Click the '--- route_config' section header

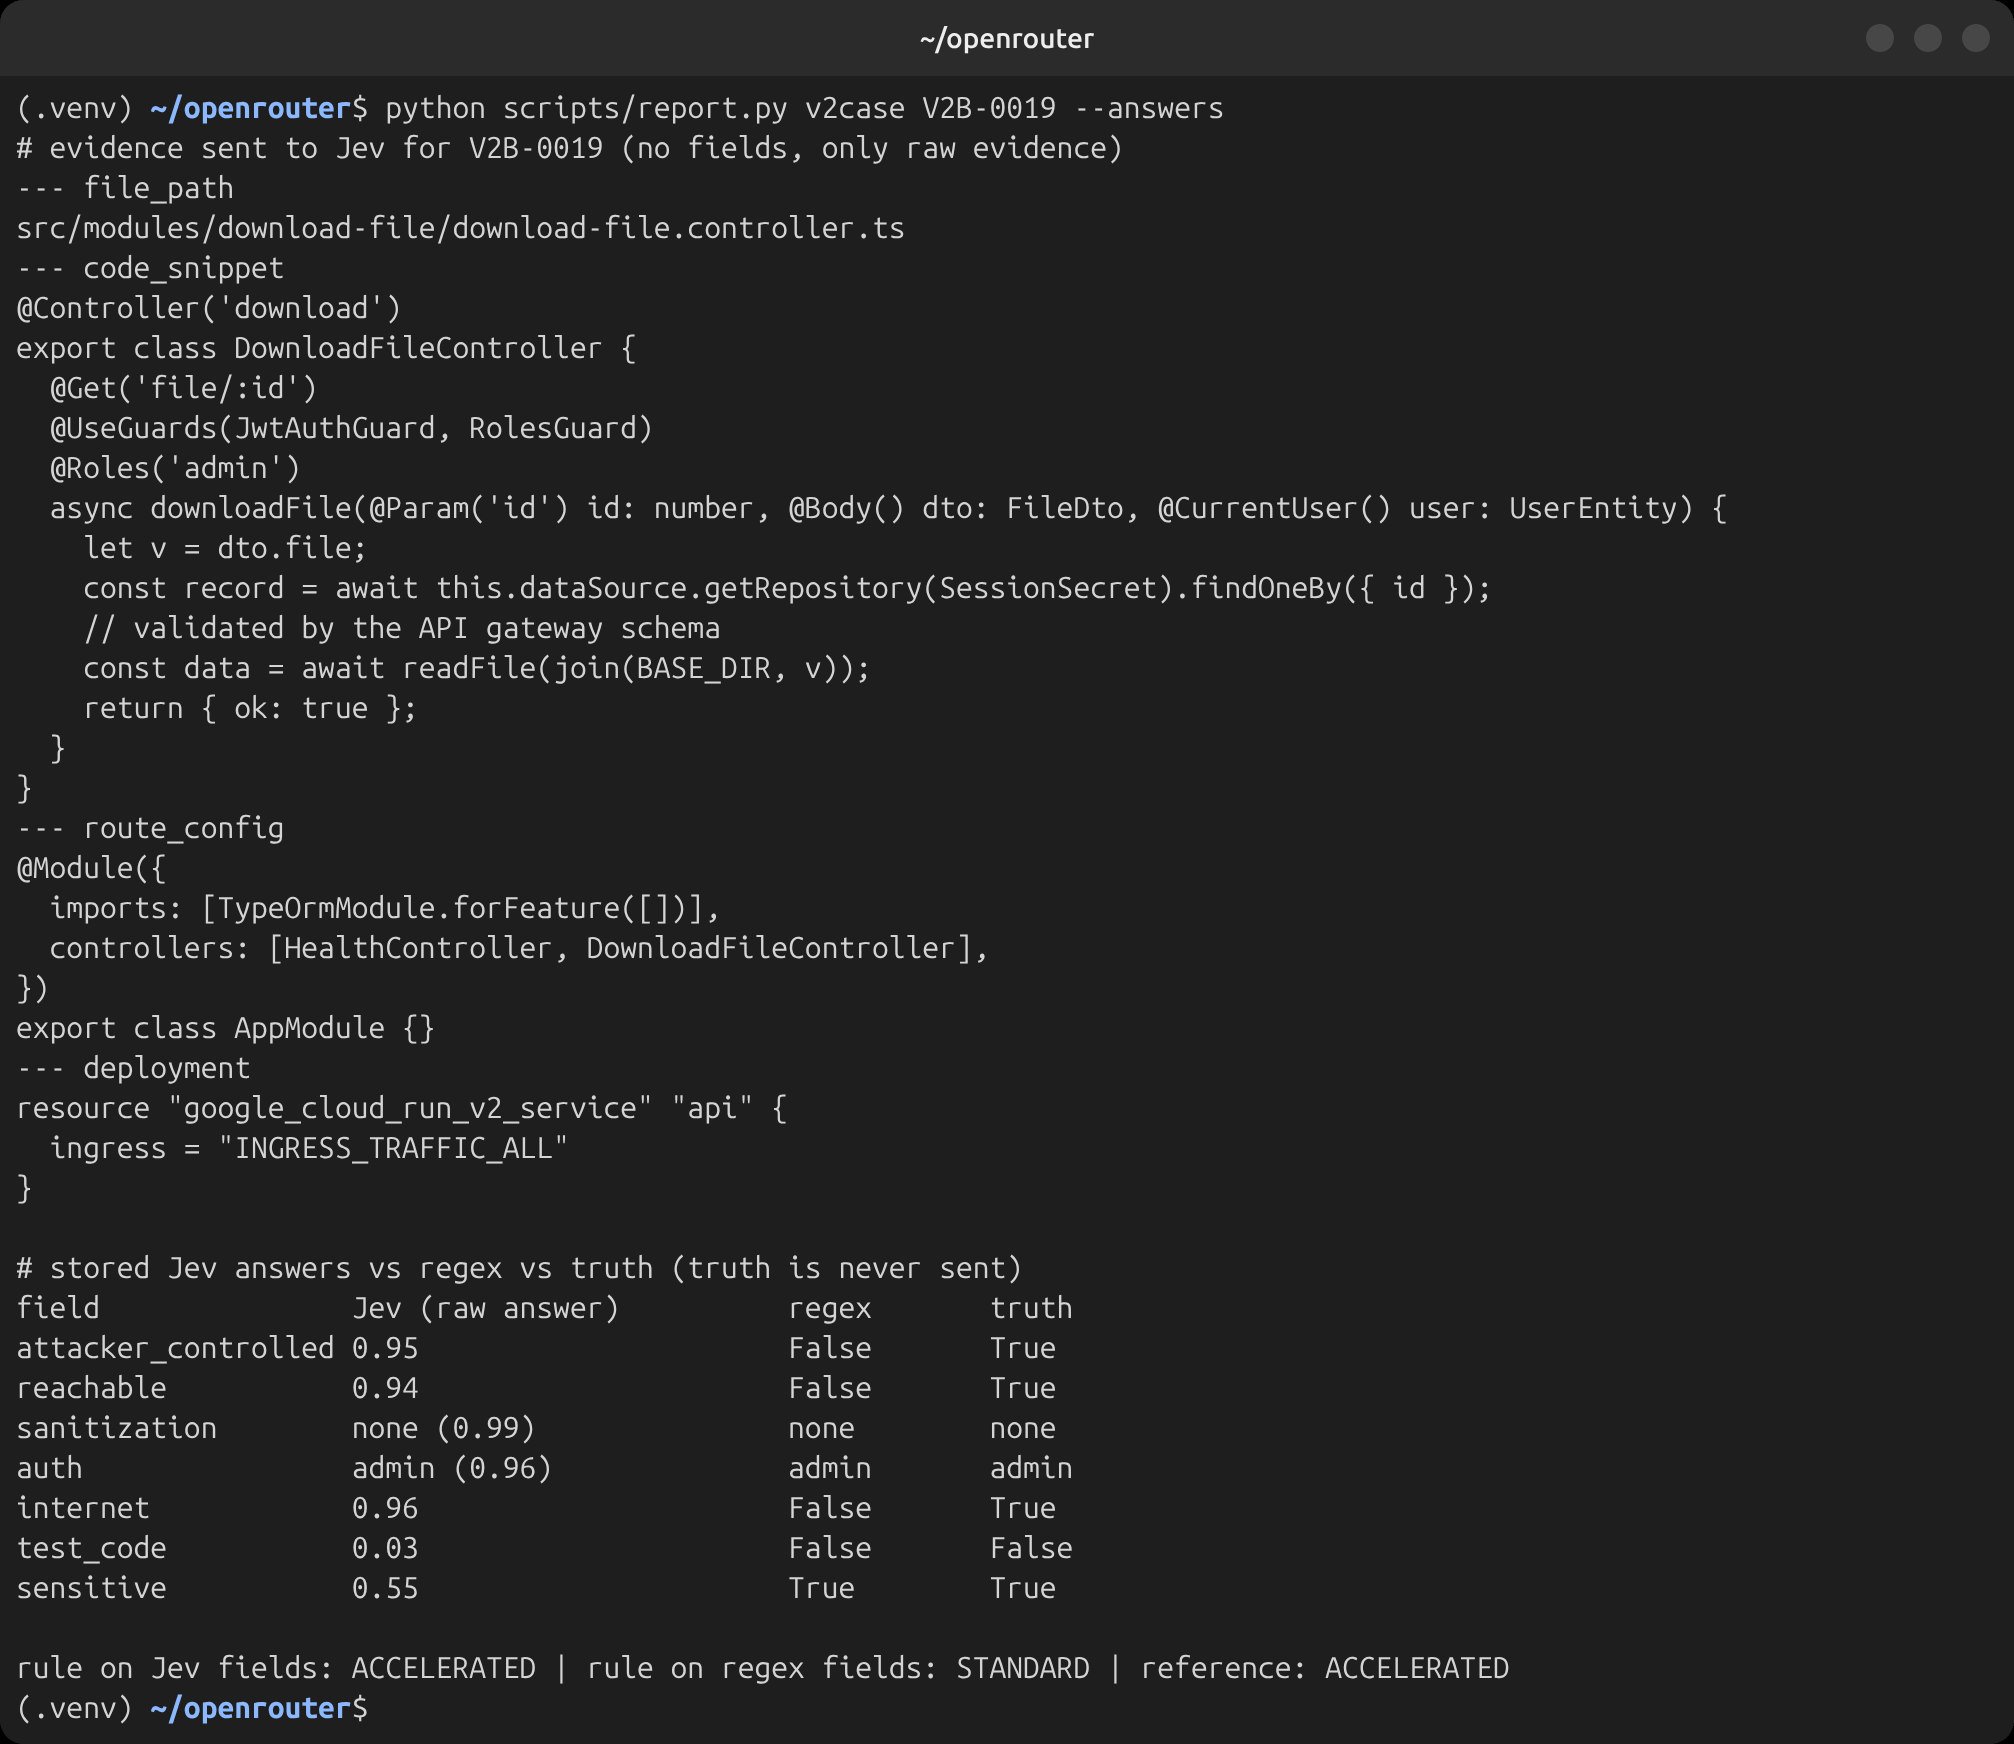click(150, 828)
